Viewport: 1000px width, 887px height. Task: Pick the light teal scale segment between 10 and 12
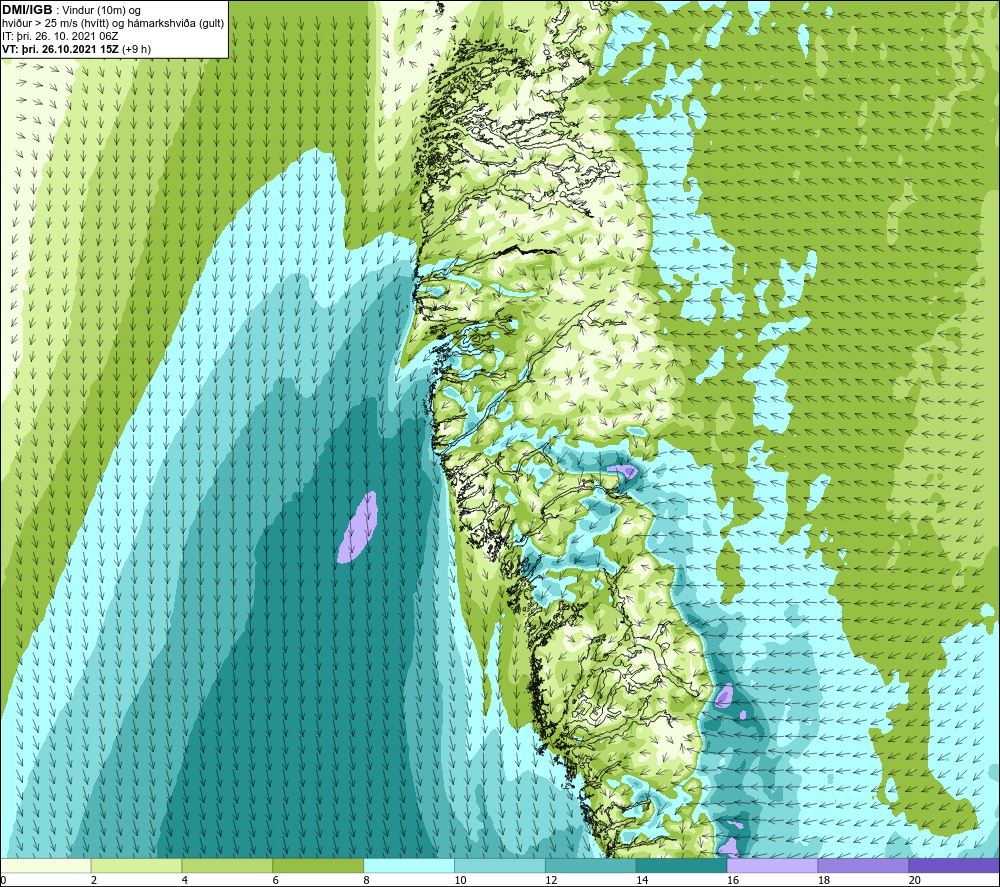(499, 865)
